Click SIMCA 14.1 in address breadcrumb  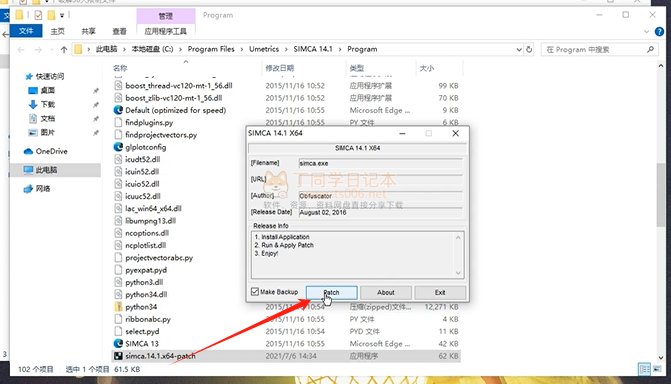pos(313,49)
